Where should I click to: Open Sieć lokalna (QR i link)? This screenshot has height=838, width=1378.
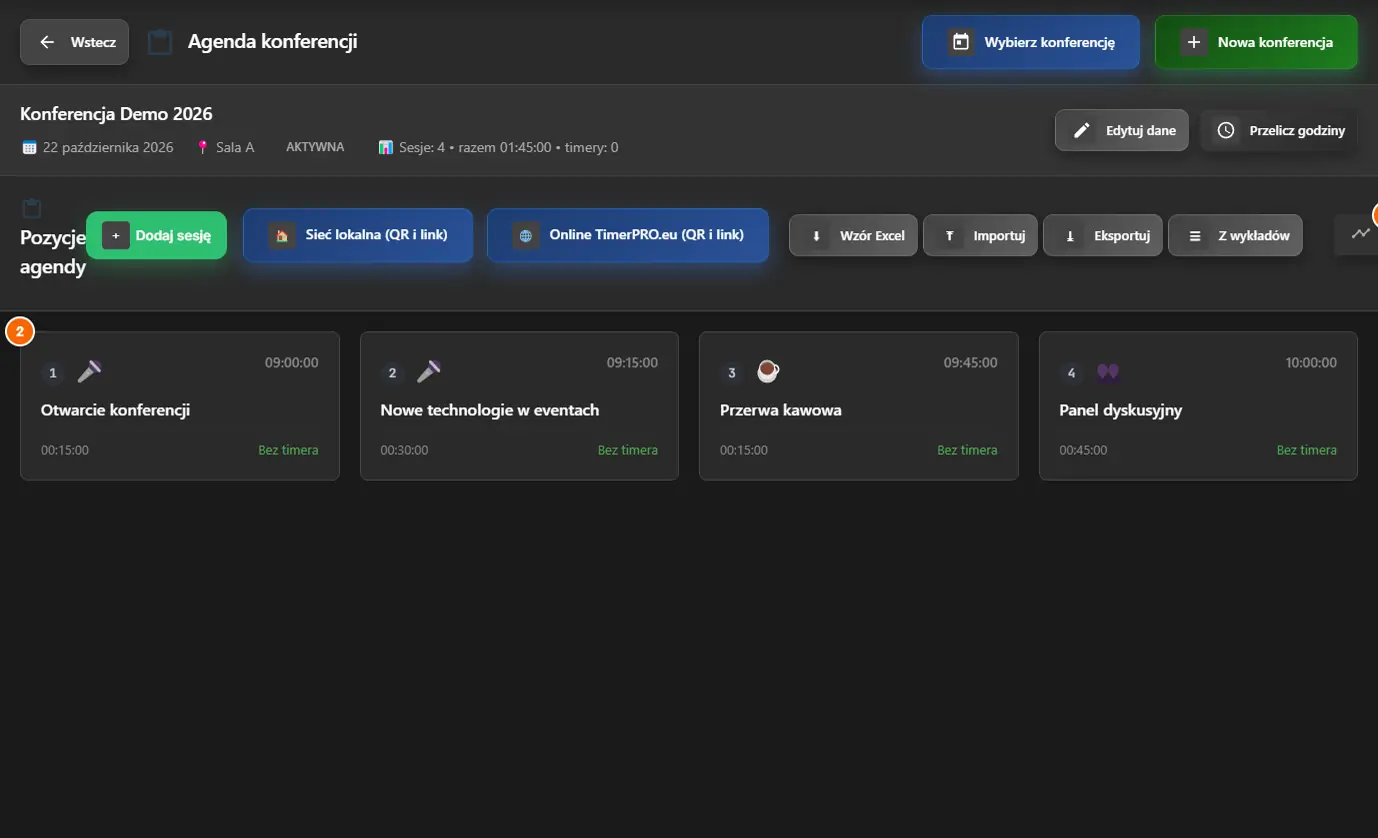coord(358,236)
